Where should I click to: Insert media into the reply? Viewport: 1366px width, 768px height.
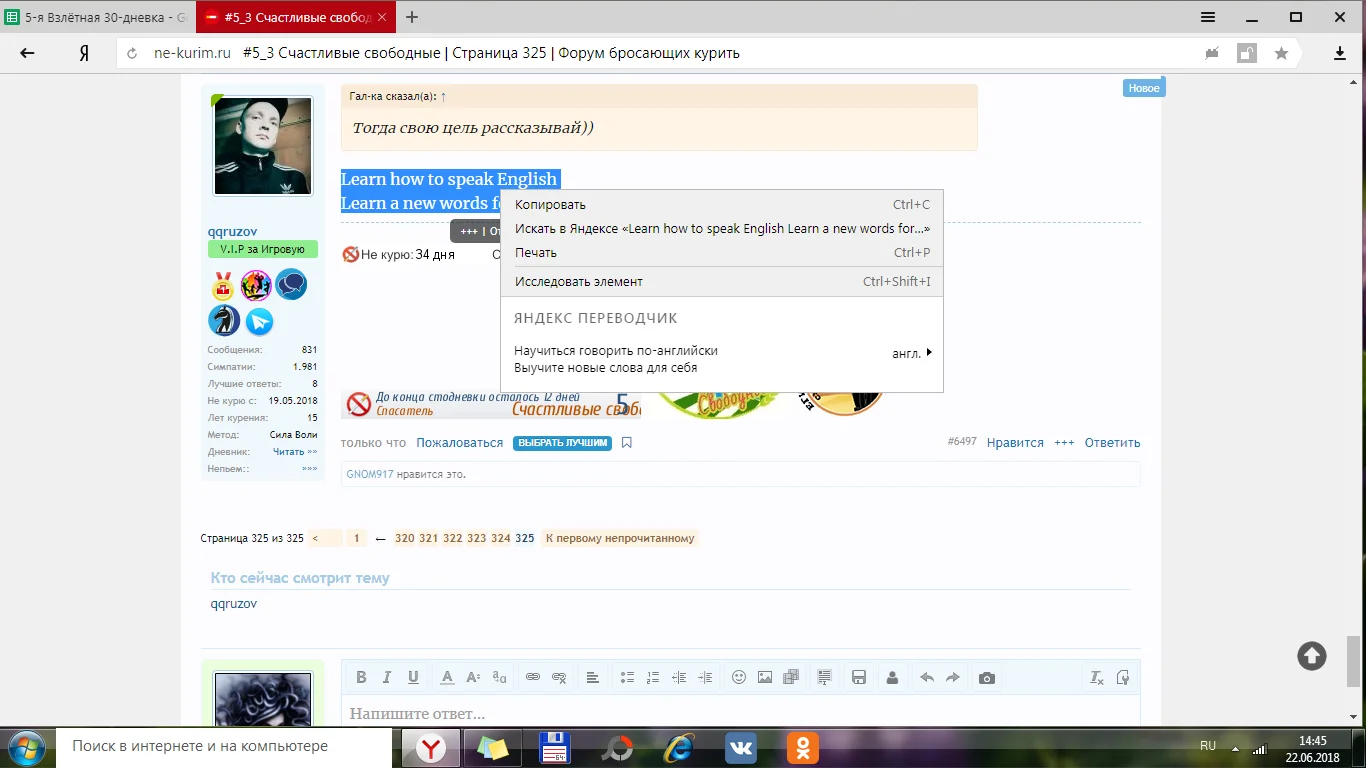point(791,677)
